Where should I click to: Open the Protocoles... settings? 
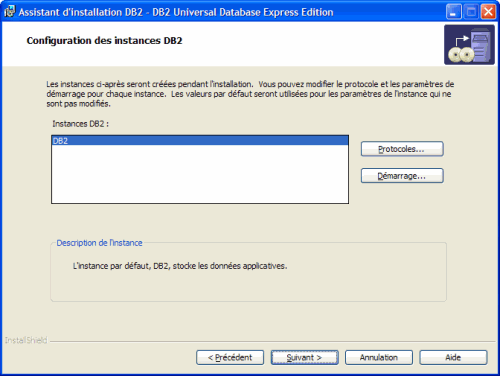point(402,149)
